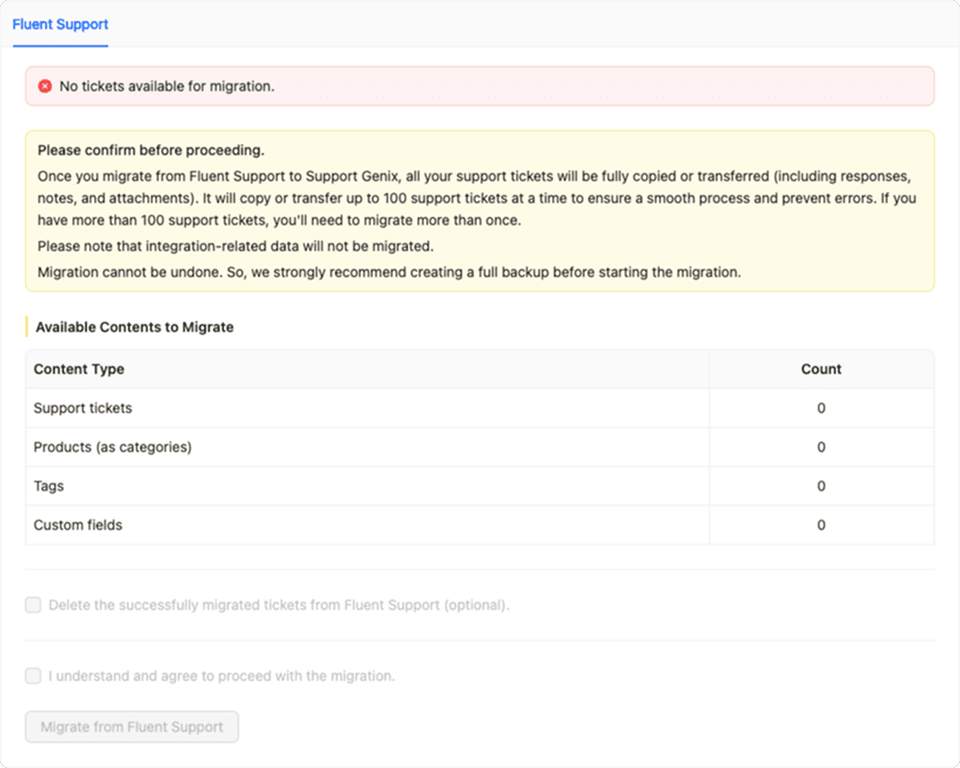
Task: Click the Support tickets count value
Action: pyautogui.click(x=821, y=408)
